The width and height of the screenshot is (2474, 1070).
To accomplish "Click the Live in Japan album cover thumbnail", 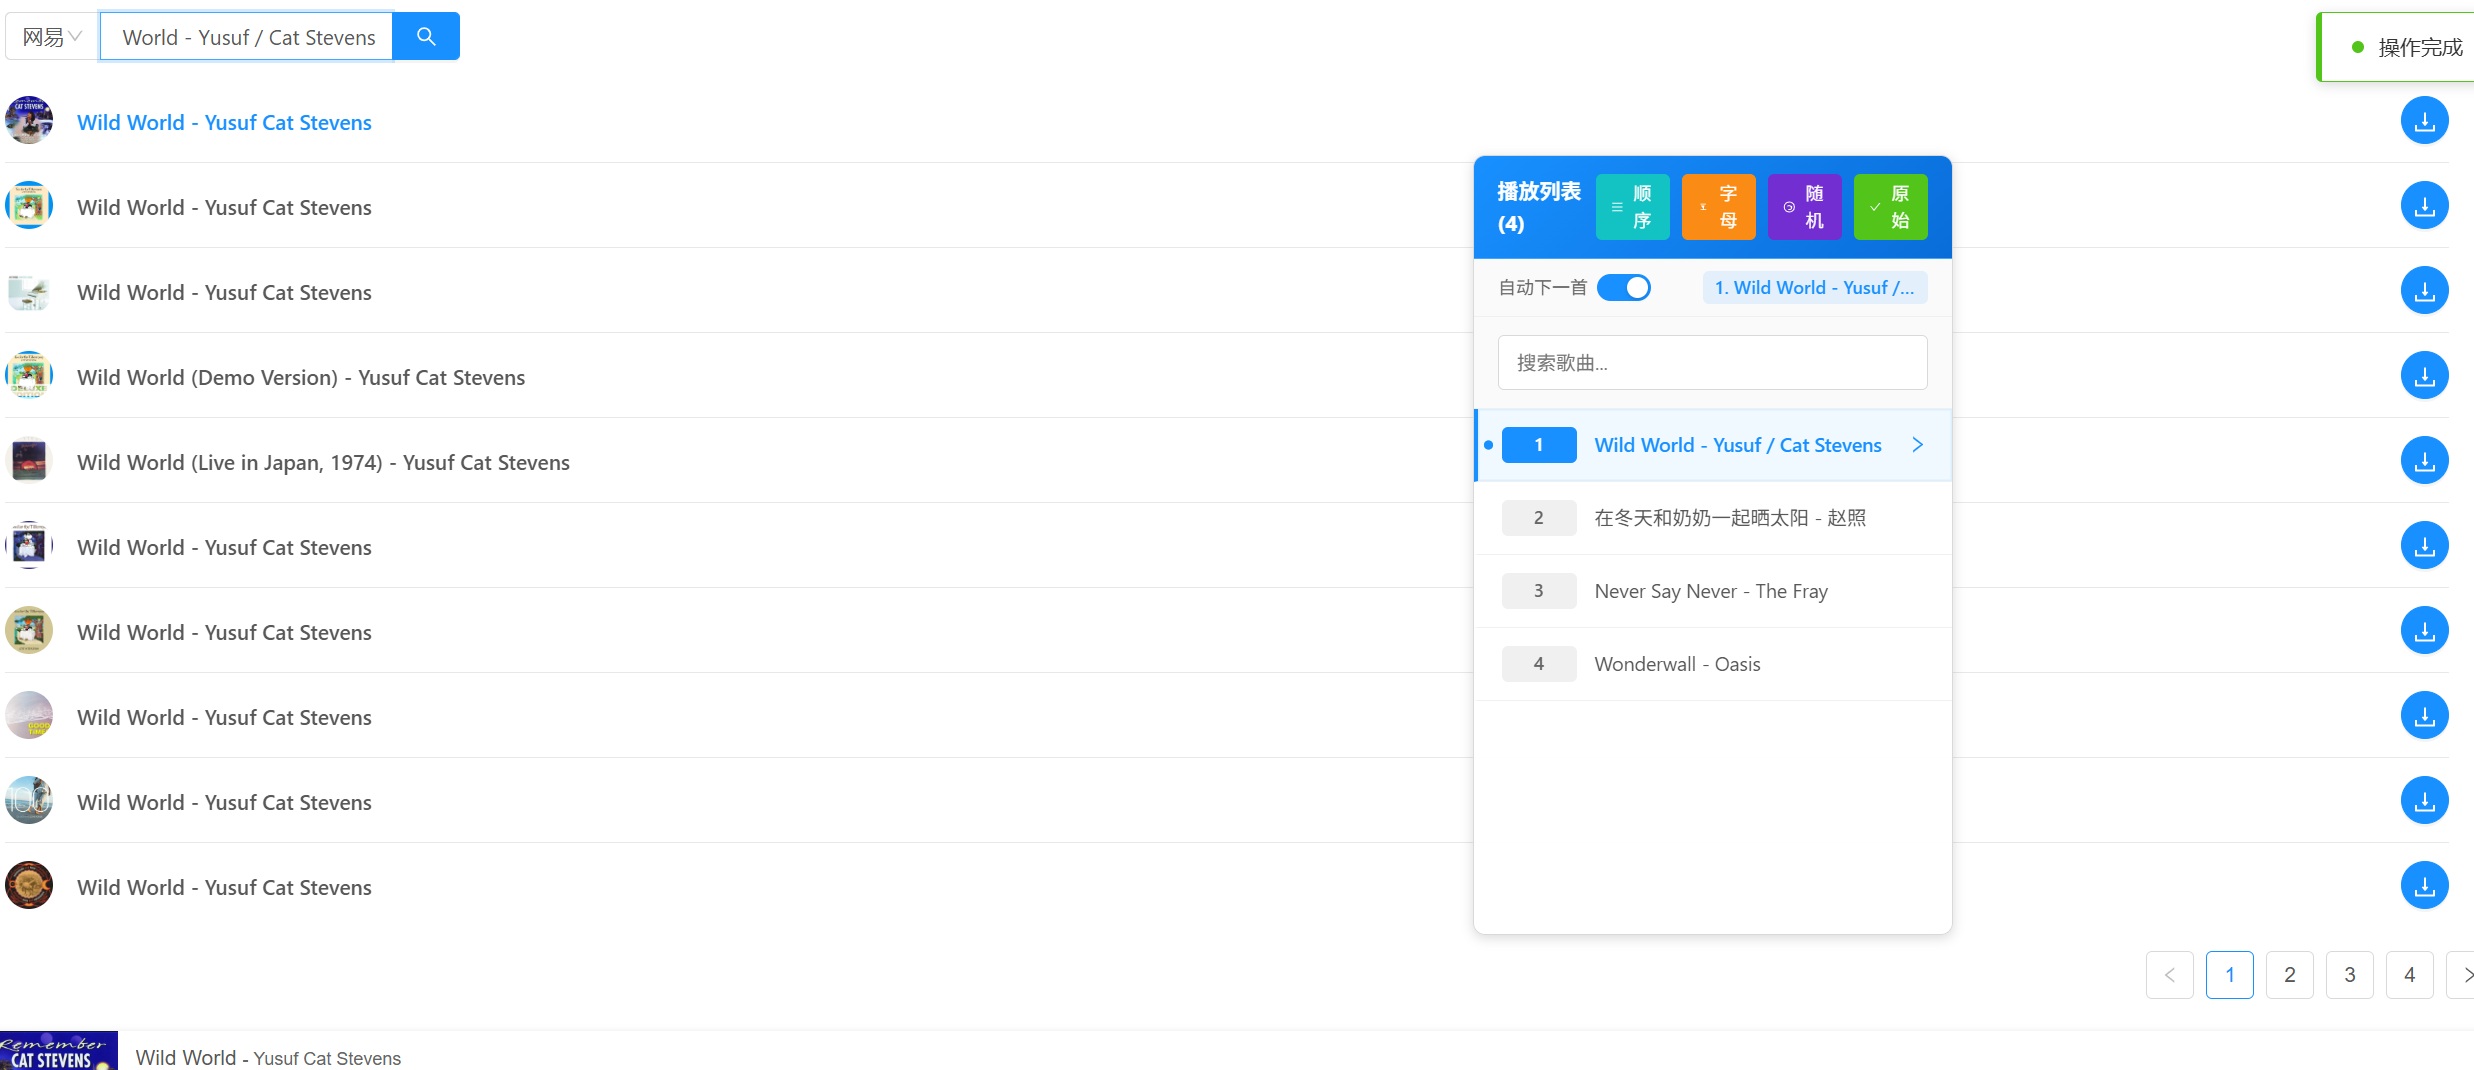I will (29, 460).
